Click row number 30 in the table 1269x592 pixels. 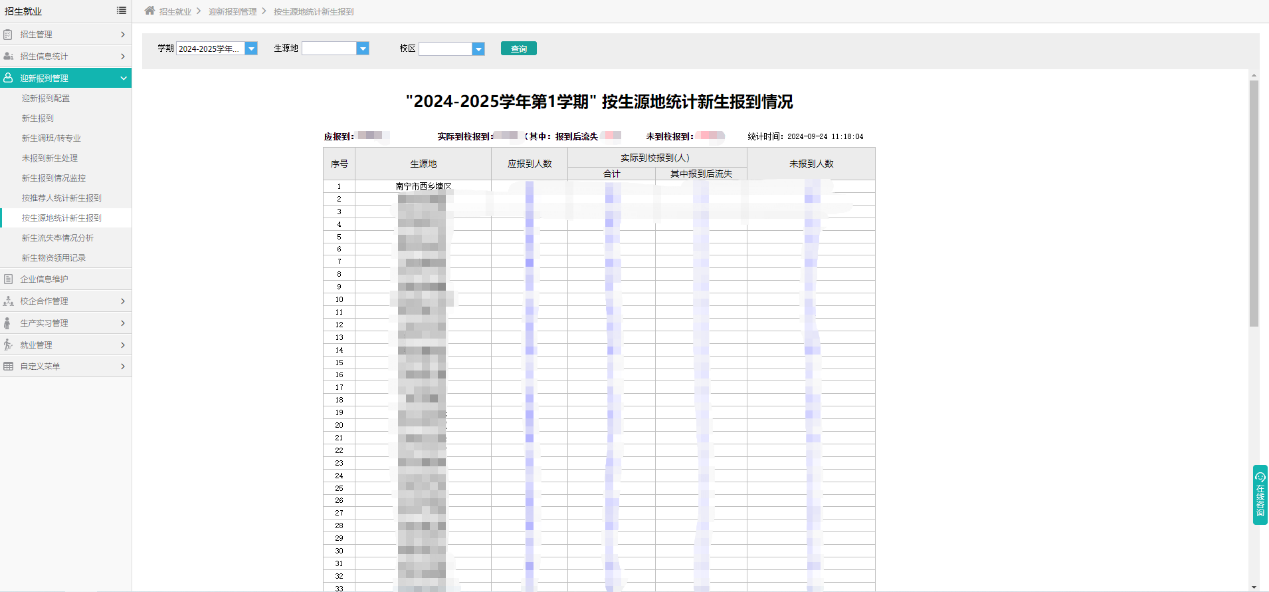pyautogui.click(x=339, y=550)
